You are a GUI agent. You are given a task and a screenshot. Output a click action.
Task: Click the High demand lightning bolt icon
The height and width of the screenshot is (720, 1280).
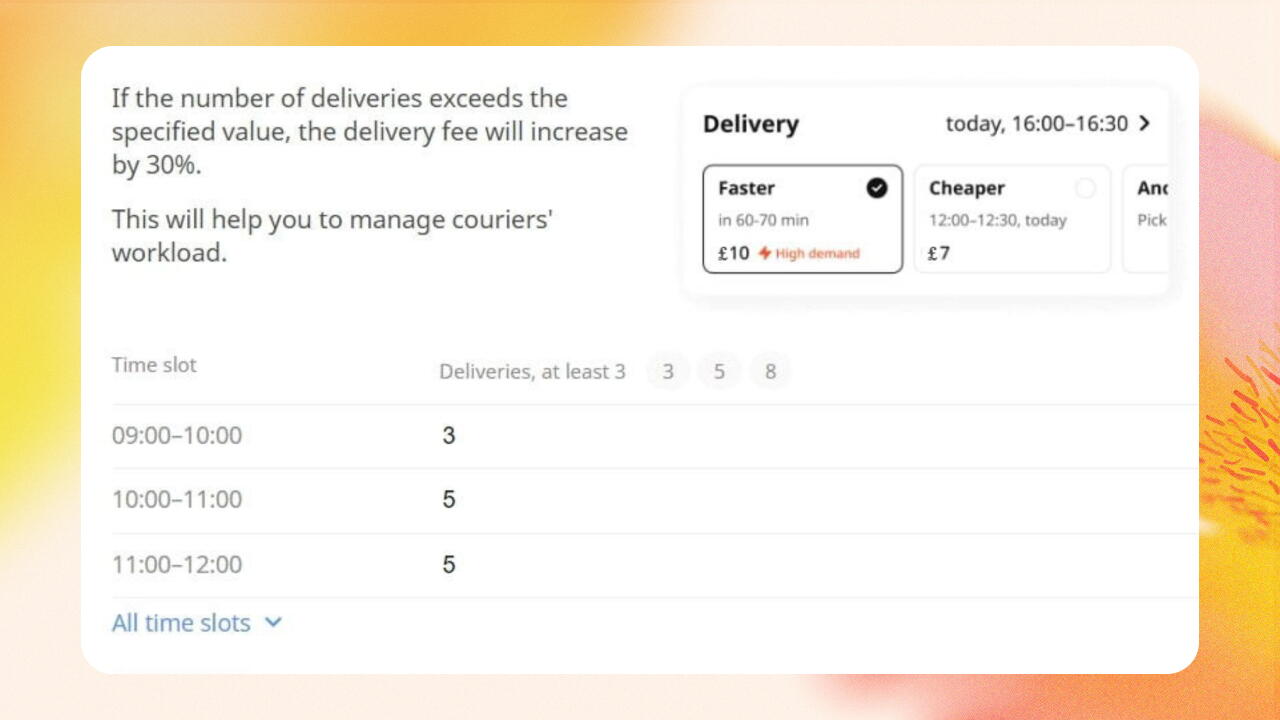coord(765,253)
